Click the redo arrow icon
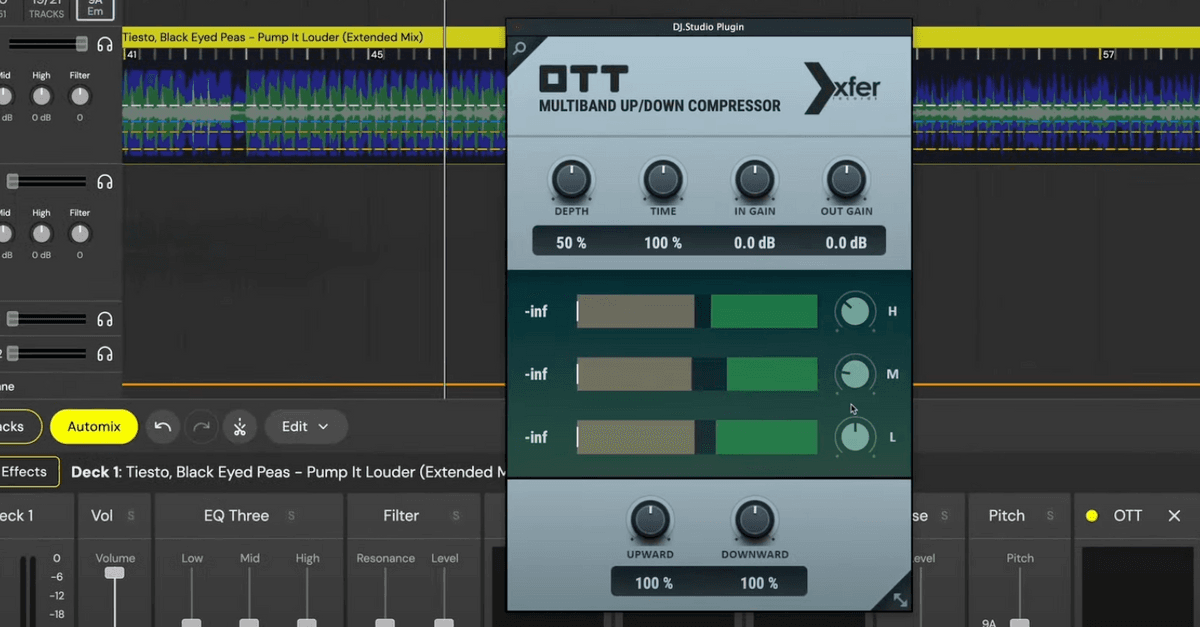Screen dimensions: 1200x627 pos(201,426)
